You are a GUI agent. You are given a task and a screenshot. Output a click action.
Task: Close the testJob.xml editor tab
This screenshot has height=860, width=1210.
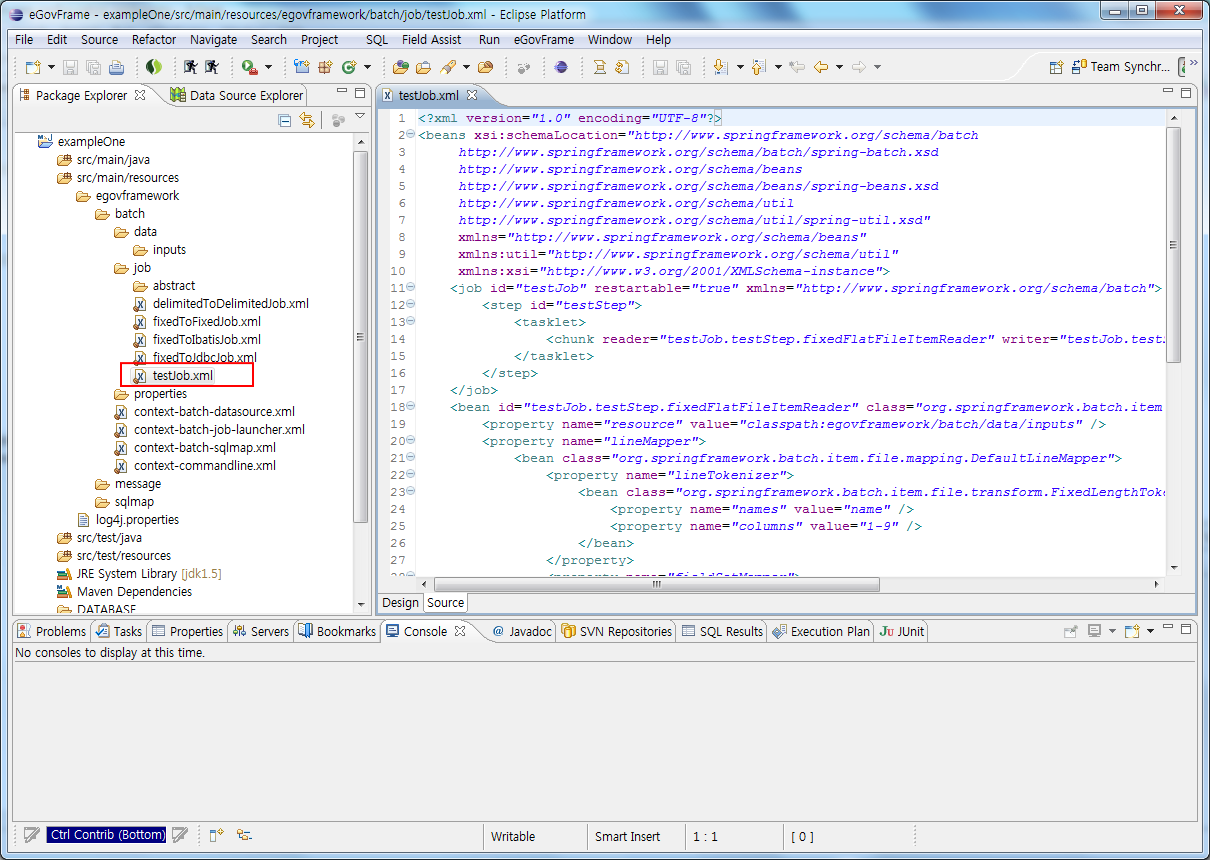(472, 96)
